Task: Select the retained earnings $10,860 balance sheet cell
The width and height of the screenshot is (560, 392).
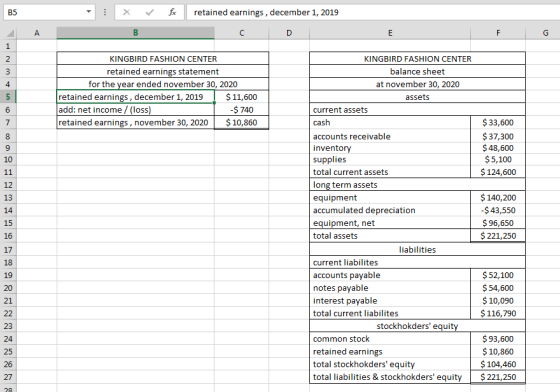Action: point(498,351)
